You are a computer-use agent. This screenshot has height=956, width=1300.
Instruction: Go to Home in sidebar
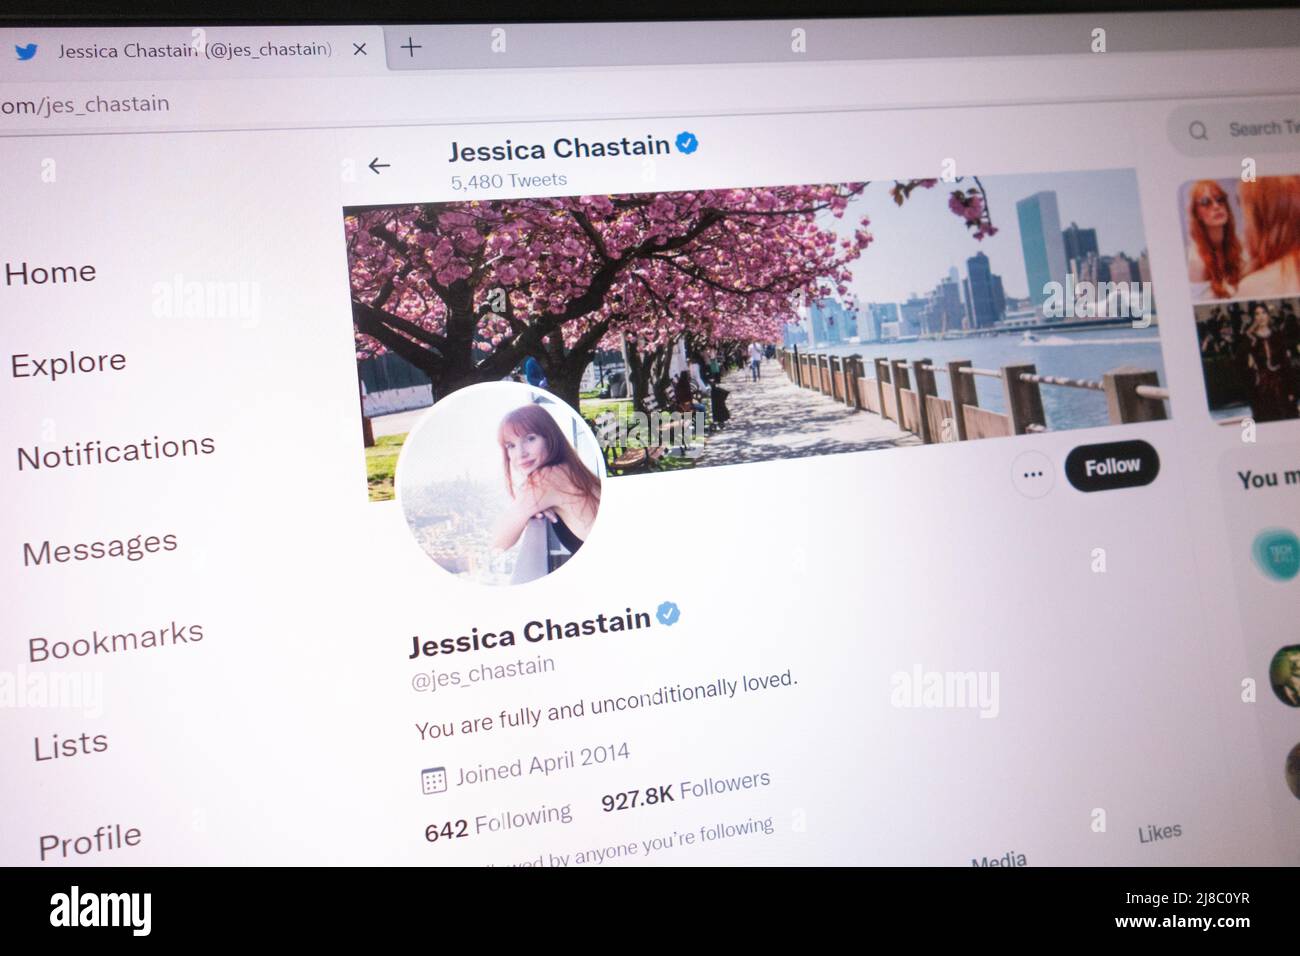tap(51, 272)
